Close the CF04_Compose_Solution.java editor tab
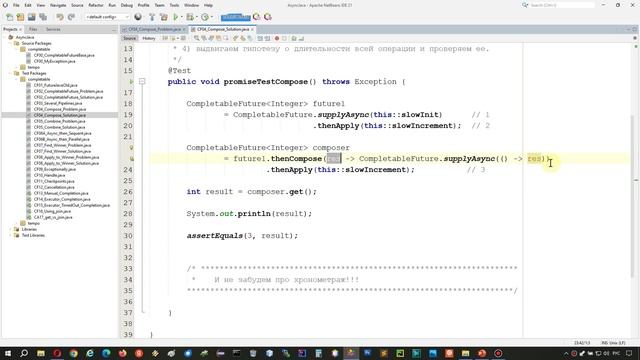 (x=252, y=29)
